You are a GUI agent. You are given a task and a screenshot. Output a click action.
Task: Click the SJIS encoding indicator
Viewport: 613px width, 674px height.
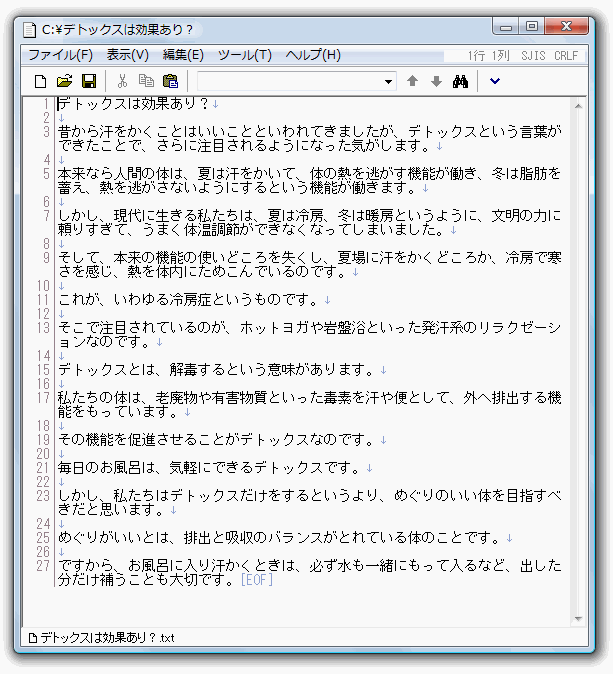click(x=533, y=56)
